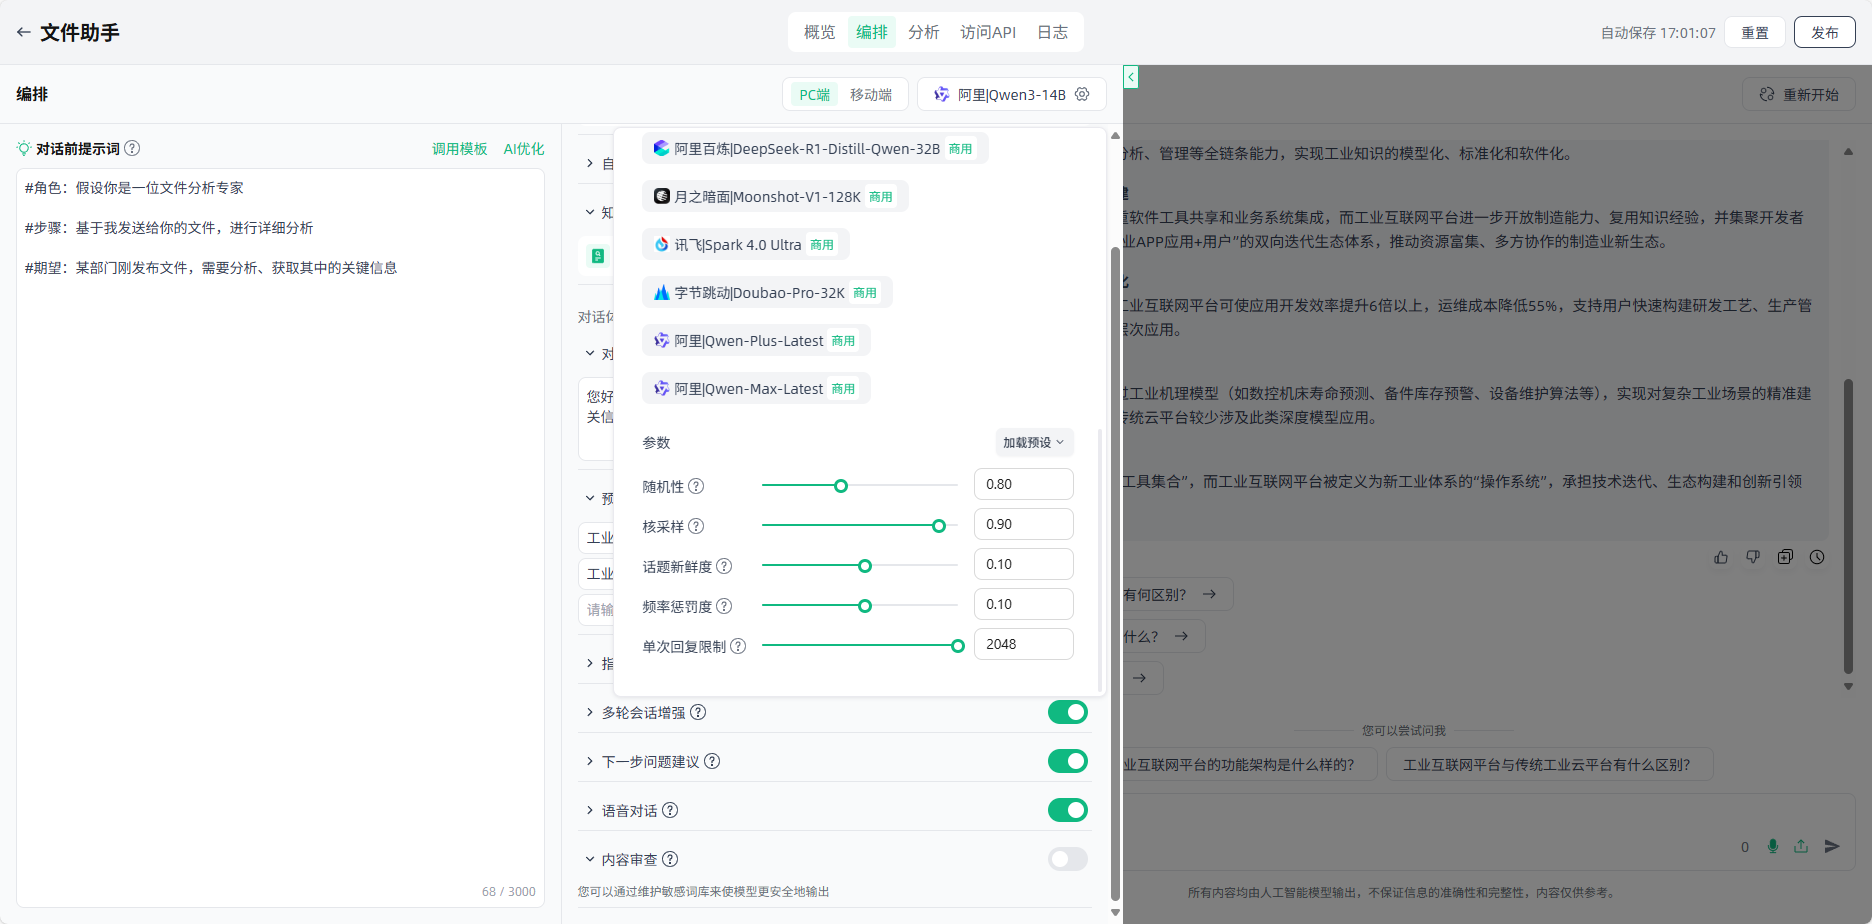Click the help icon beside 语音对话

(x=670, y=810)
